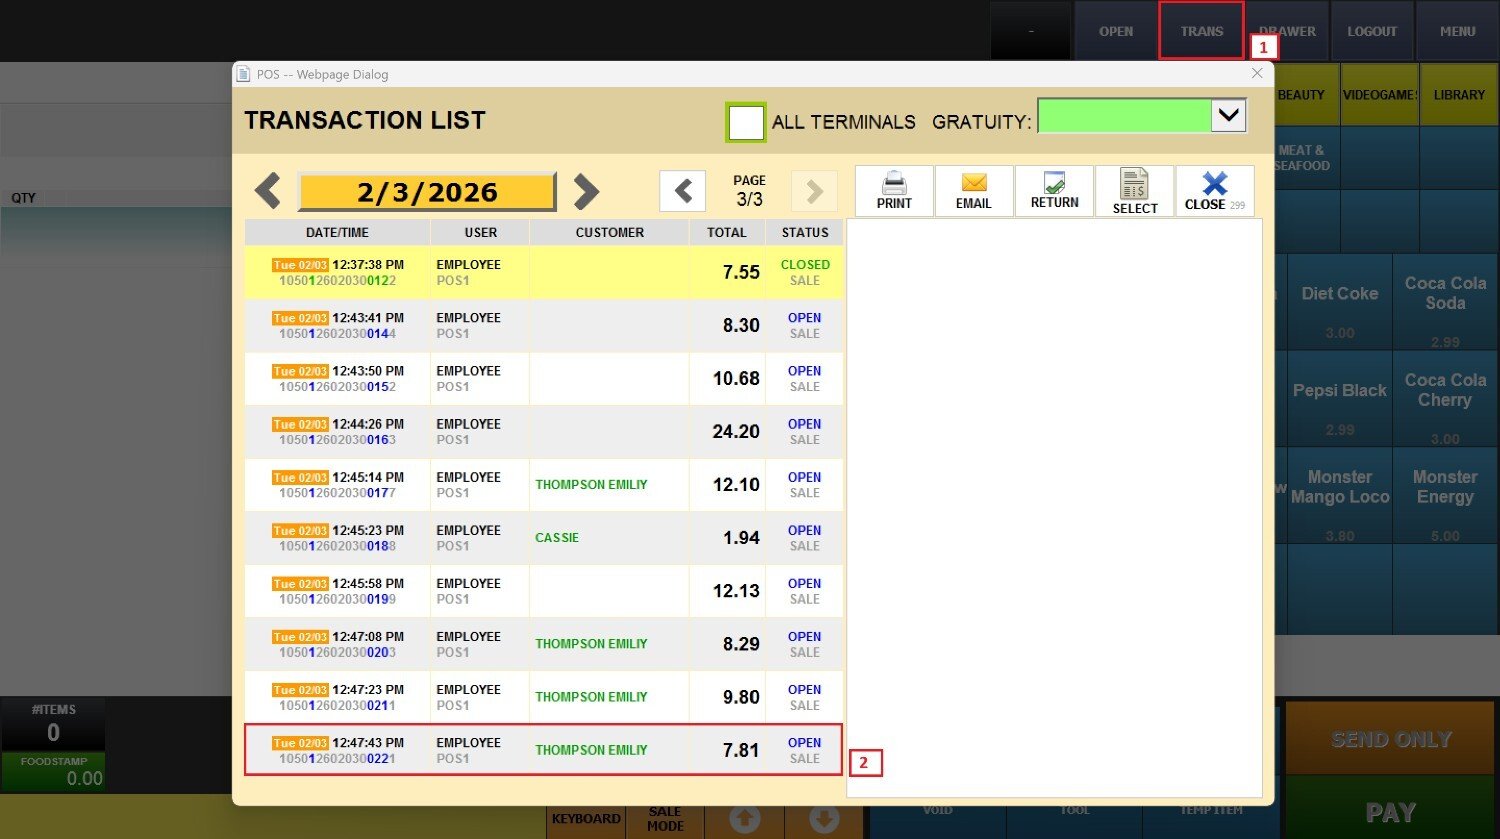
Task: Click the SELECT receipt icon
Action: (x=1134, y=184)
